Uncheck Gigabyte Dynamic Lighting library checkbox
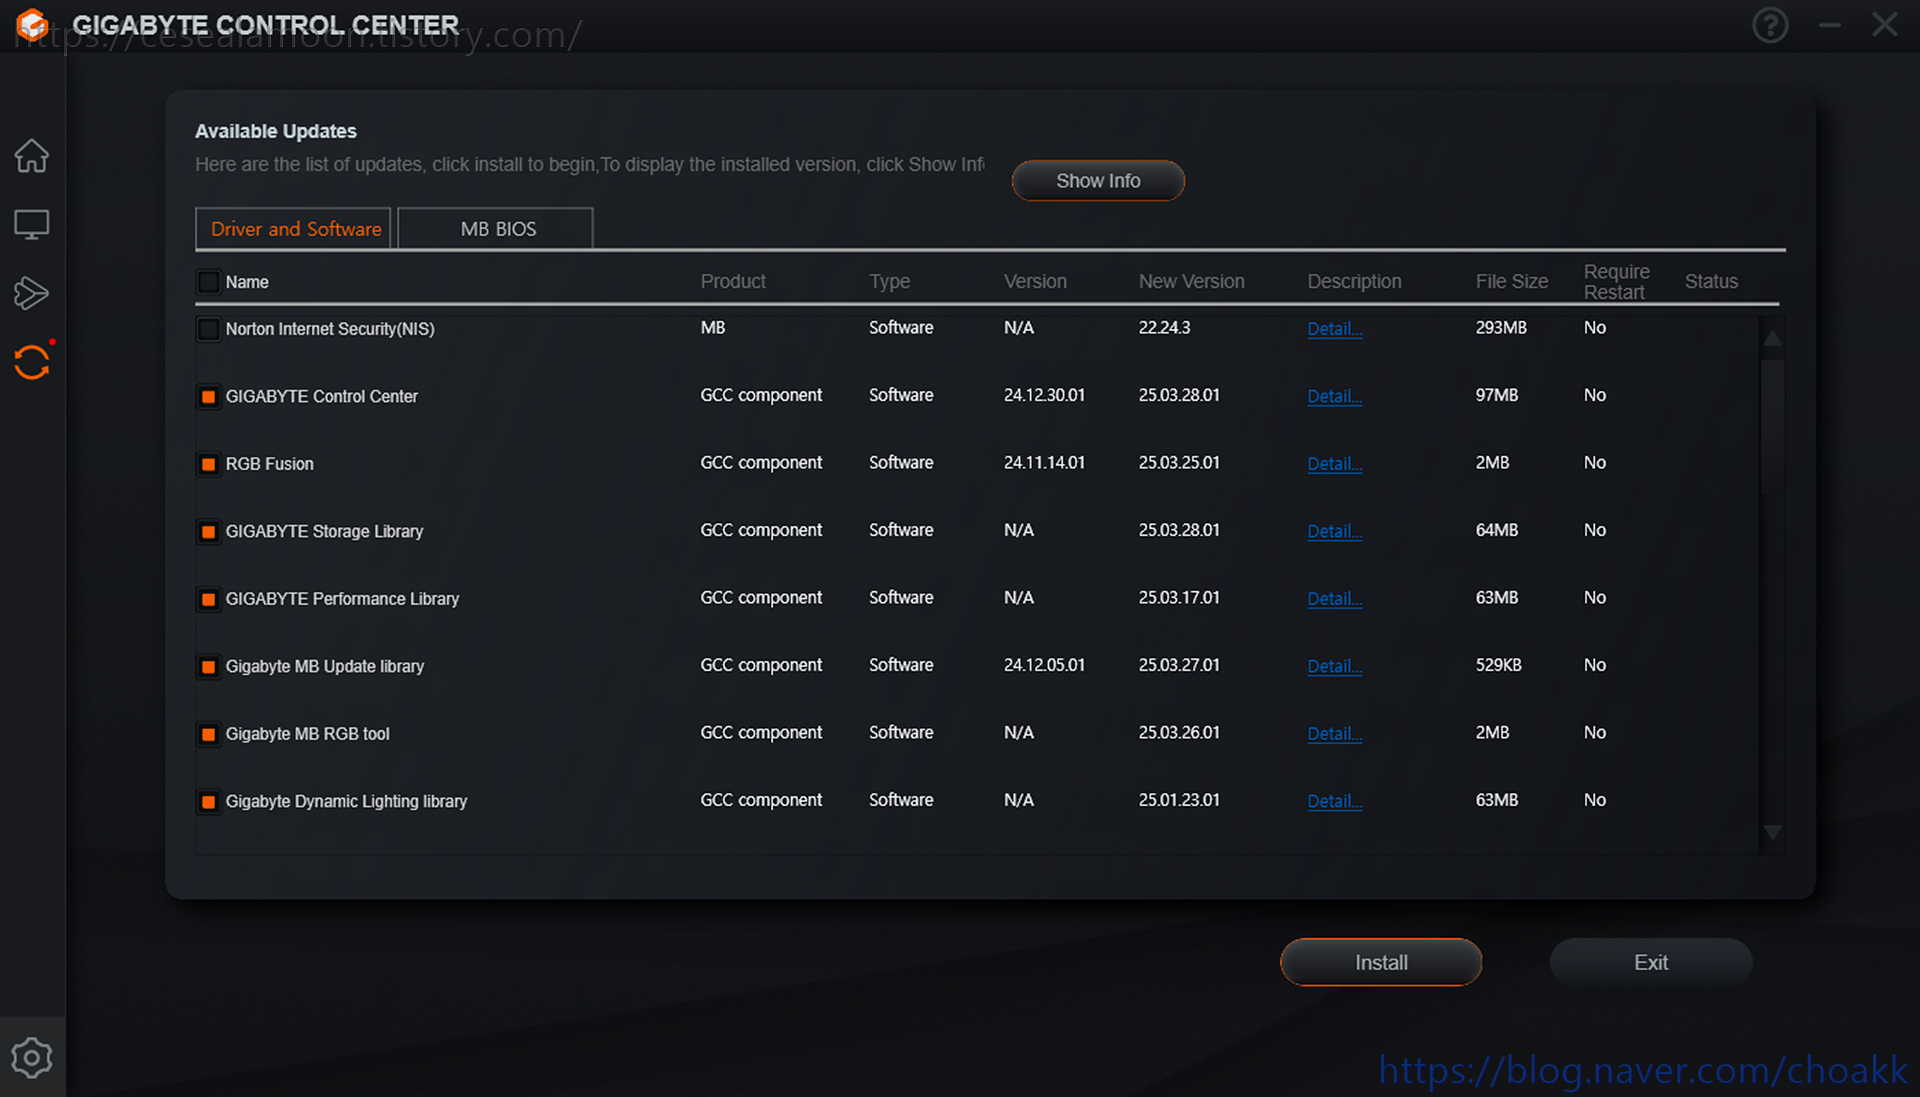Screen dimensions: 1920x1097 [x=208, y=802]
